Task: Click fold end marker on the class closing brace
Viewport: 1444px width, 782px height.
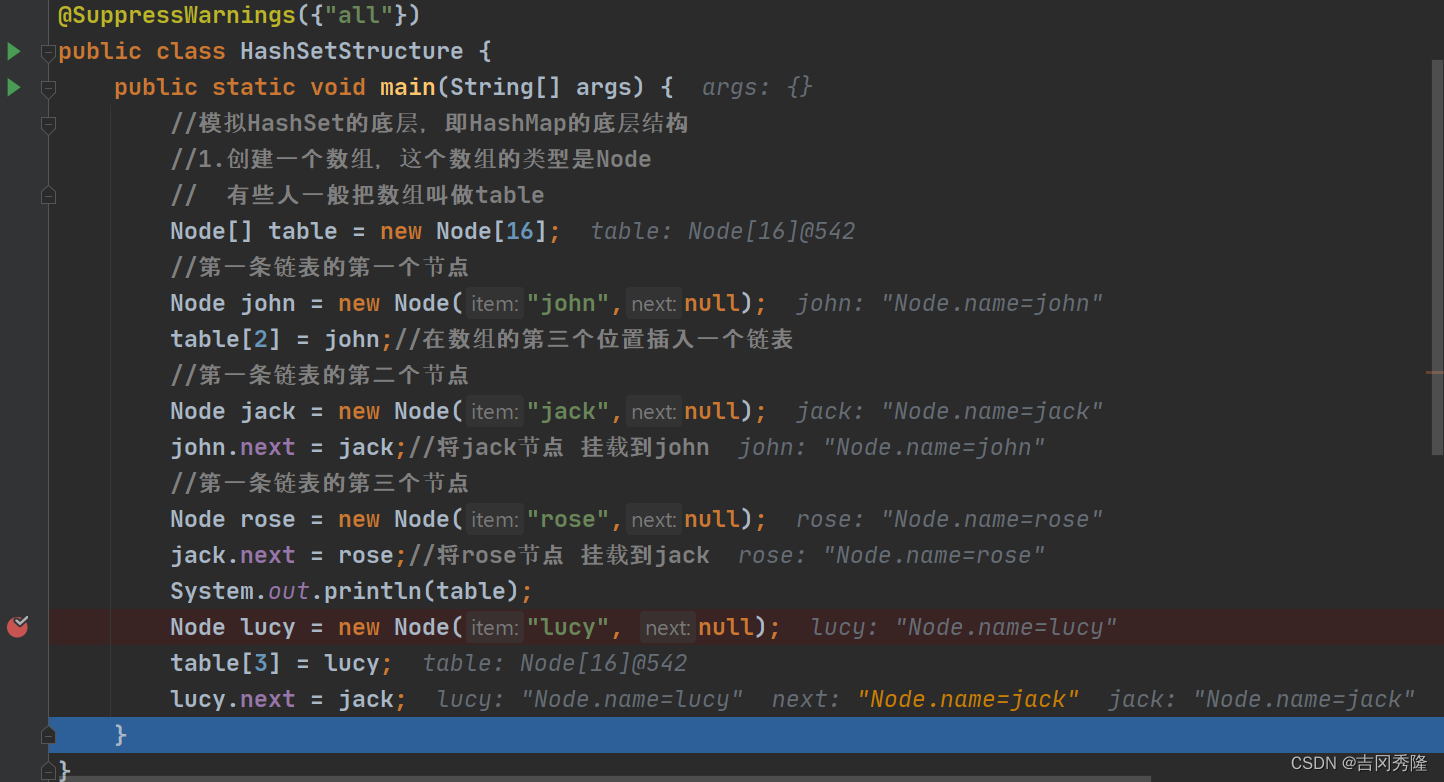Action: (x=47, y=771)
